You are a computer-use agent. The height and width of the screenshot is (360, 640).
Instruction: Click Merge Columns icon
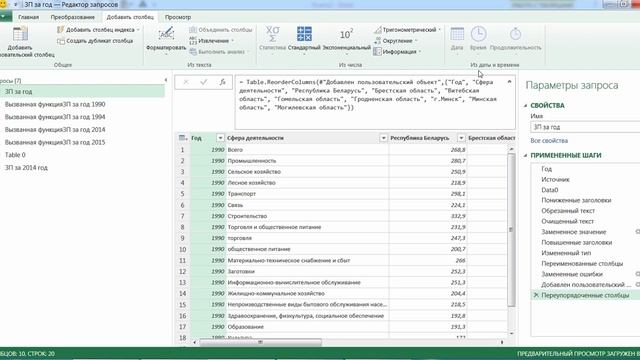193,30
